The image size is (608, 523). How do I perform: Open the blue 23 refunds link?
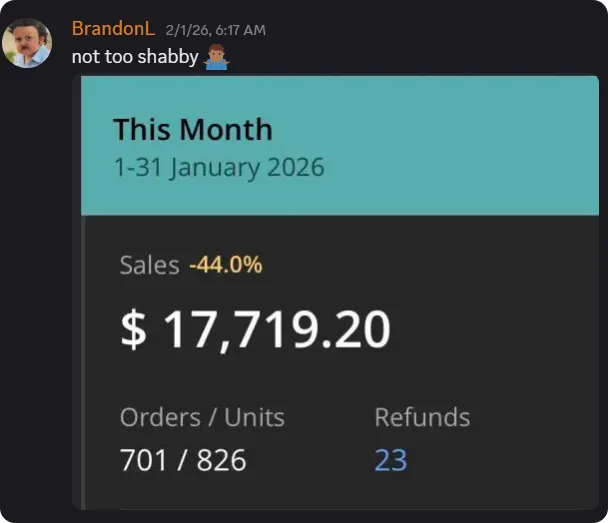click(x=390, y=460)
